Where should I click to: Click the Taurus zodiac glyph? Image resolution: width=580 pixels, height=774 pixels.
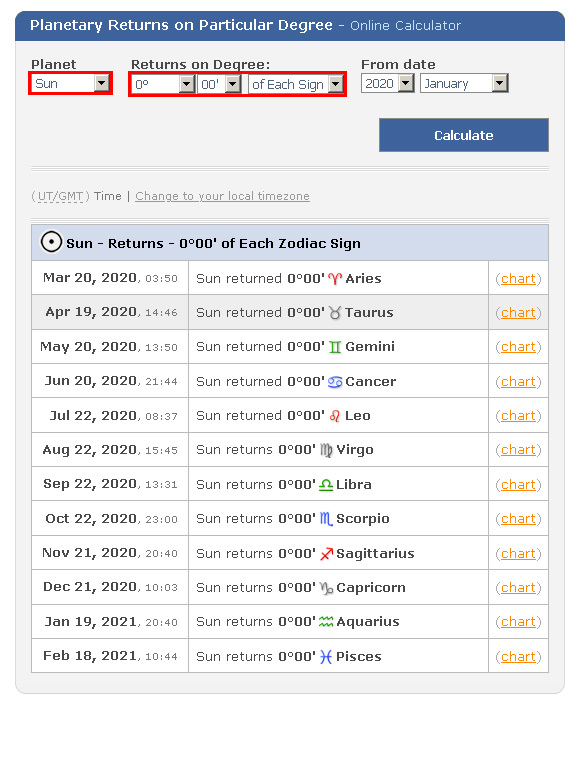click(x=335, y=313)
